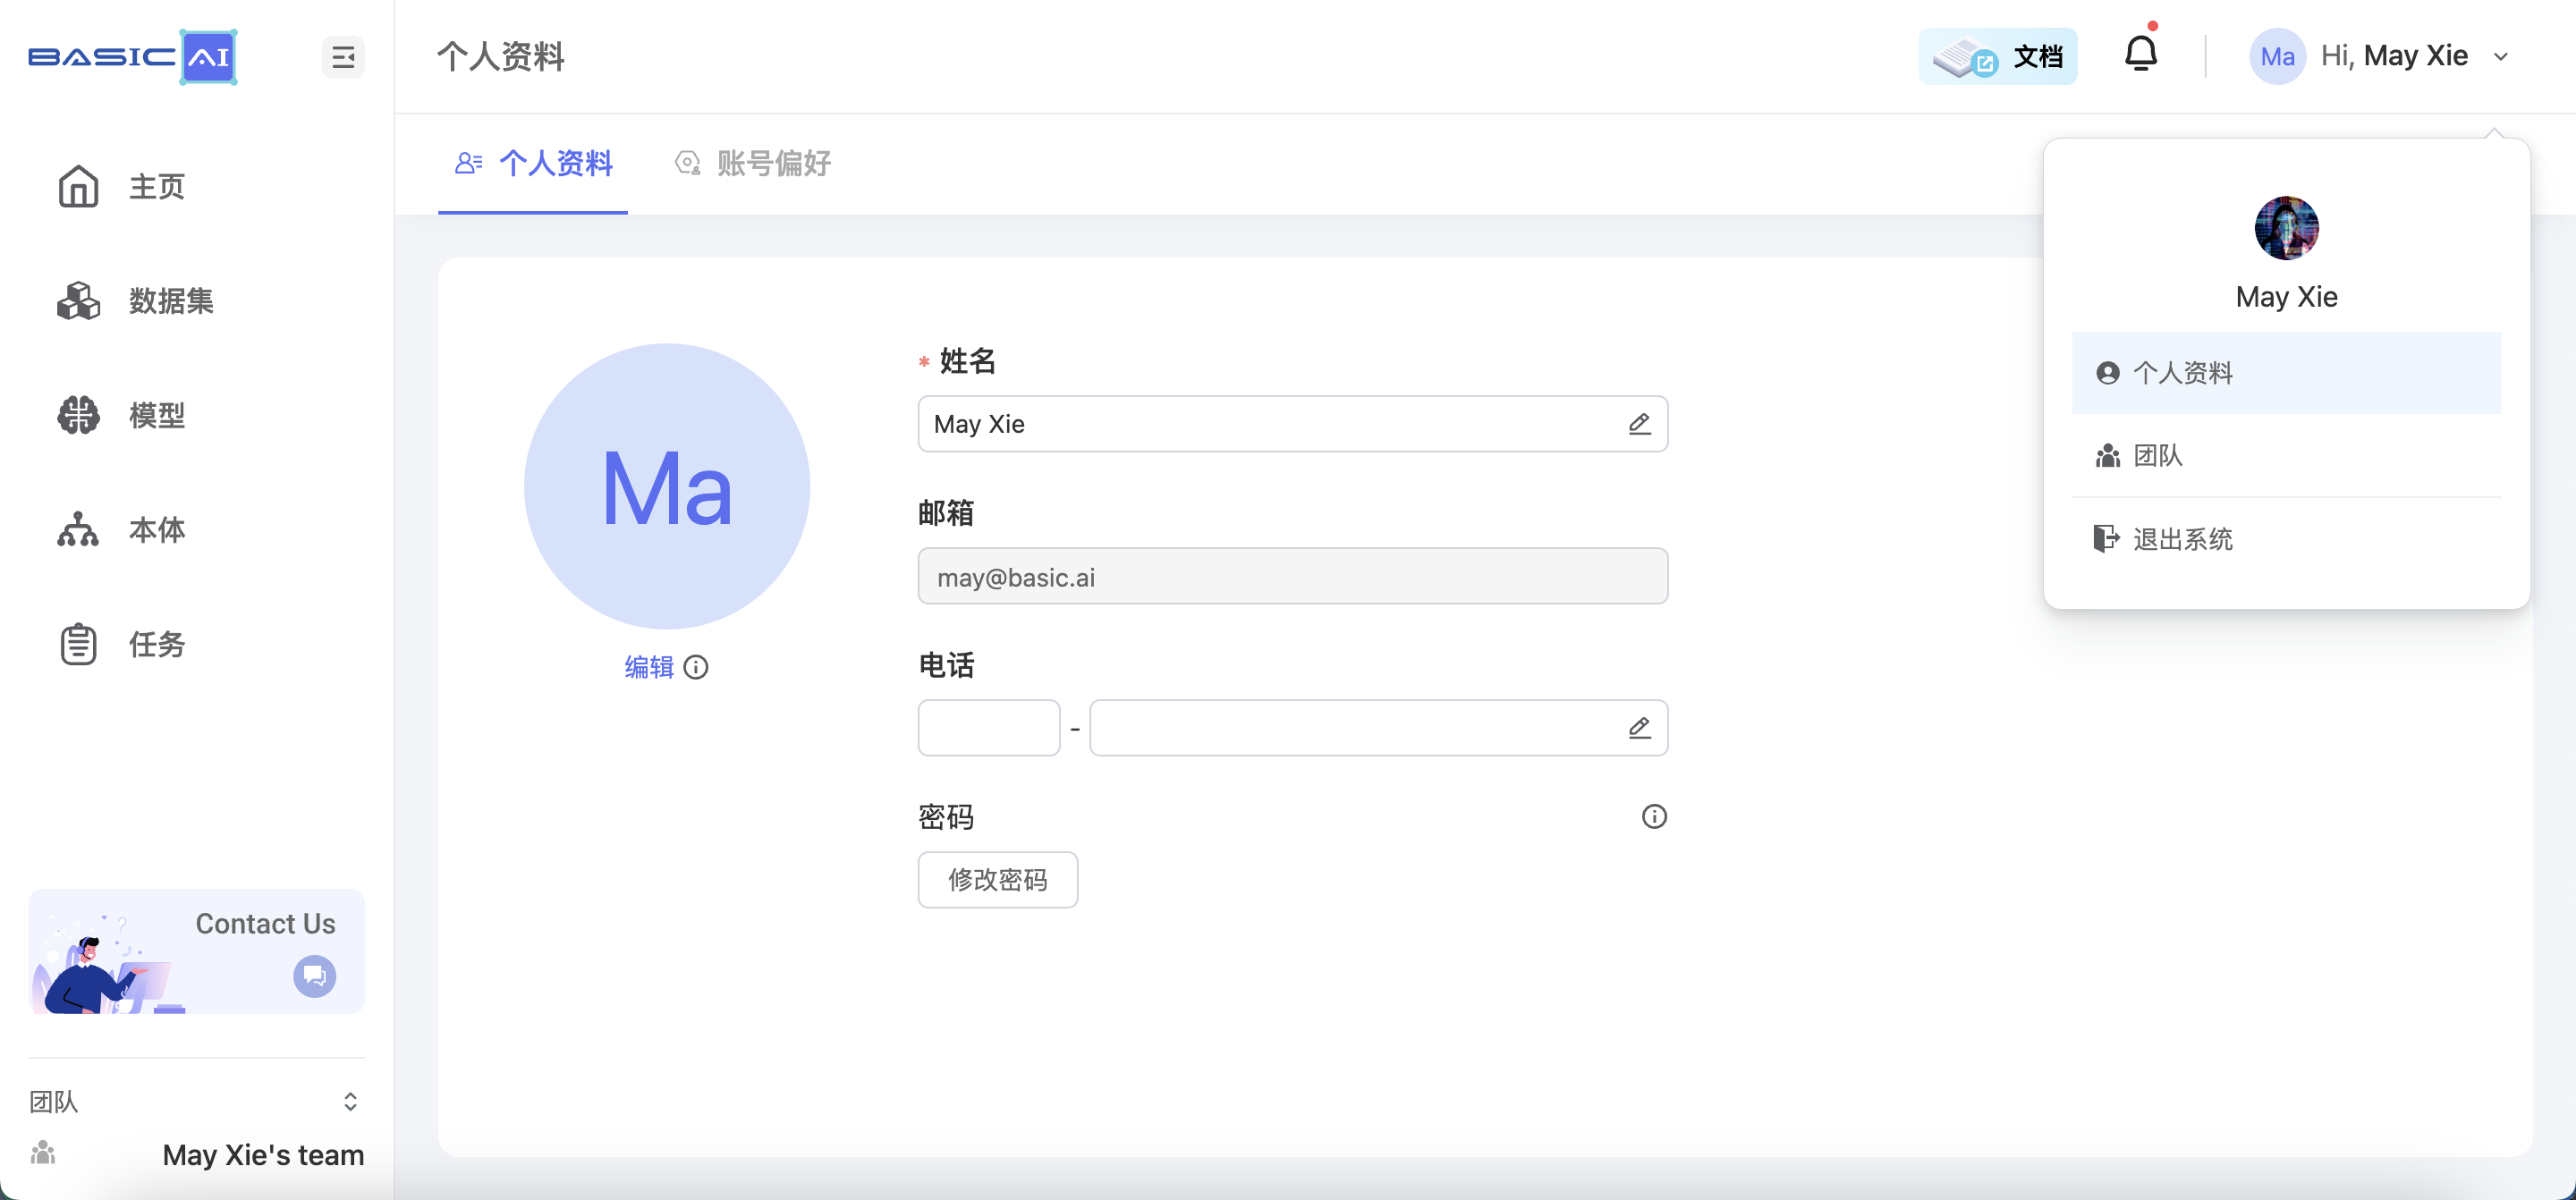Click the info icon beside 密码

[x=1654, y=817]
